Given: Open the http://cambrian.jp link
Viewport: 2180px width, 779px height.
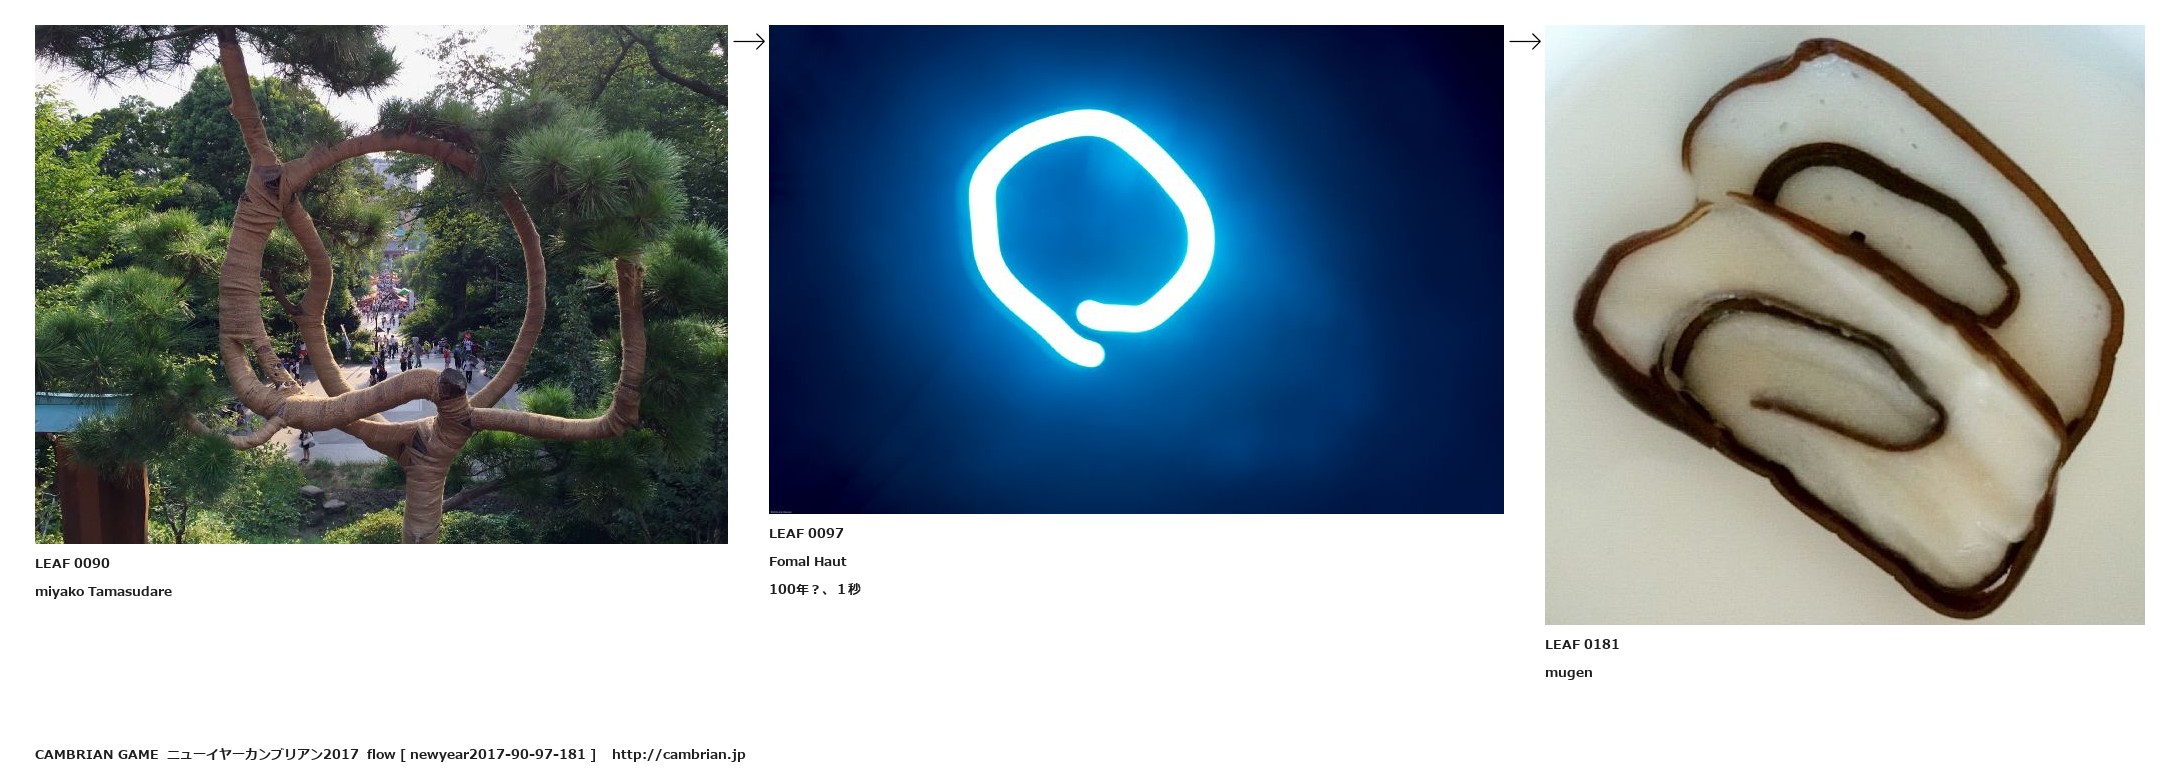Looking at the screenshot, I should [x=678, y=754].
